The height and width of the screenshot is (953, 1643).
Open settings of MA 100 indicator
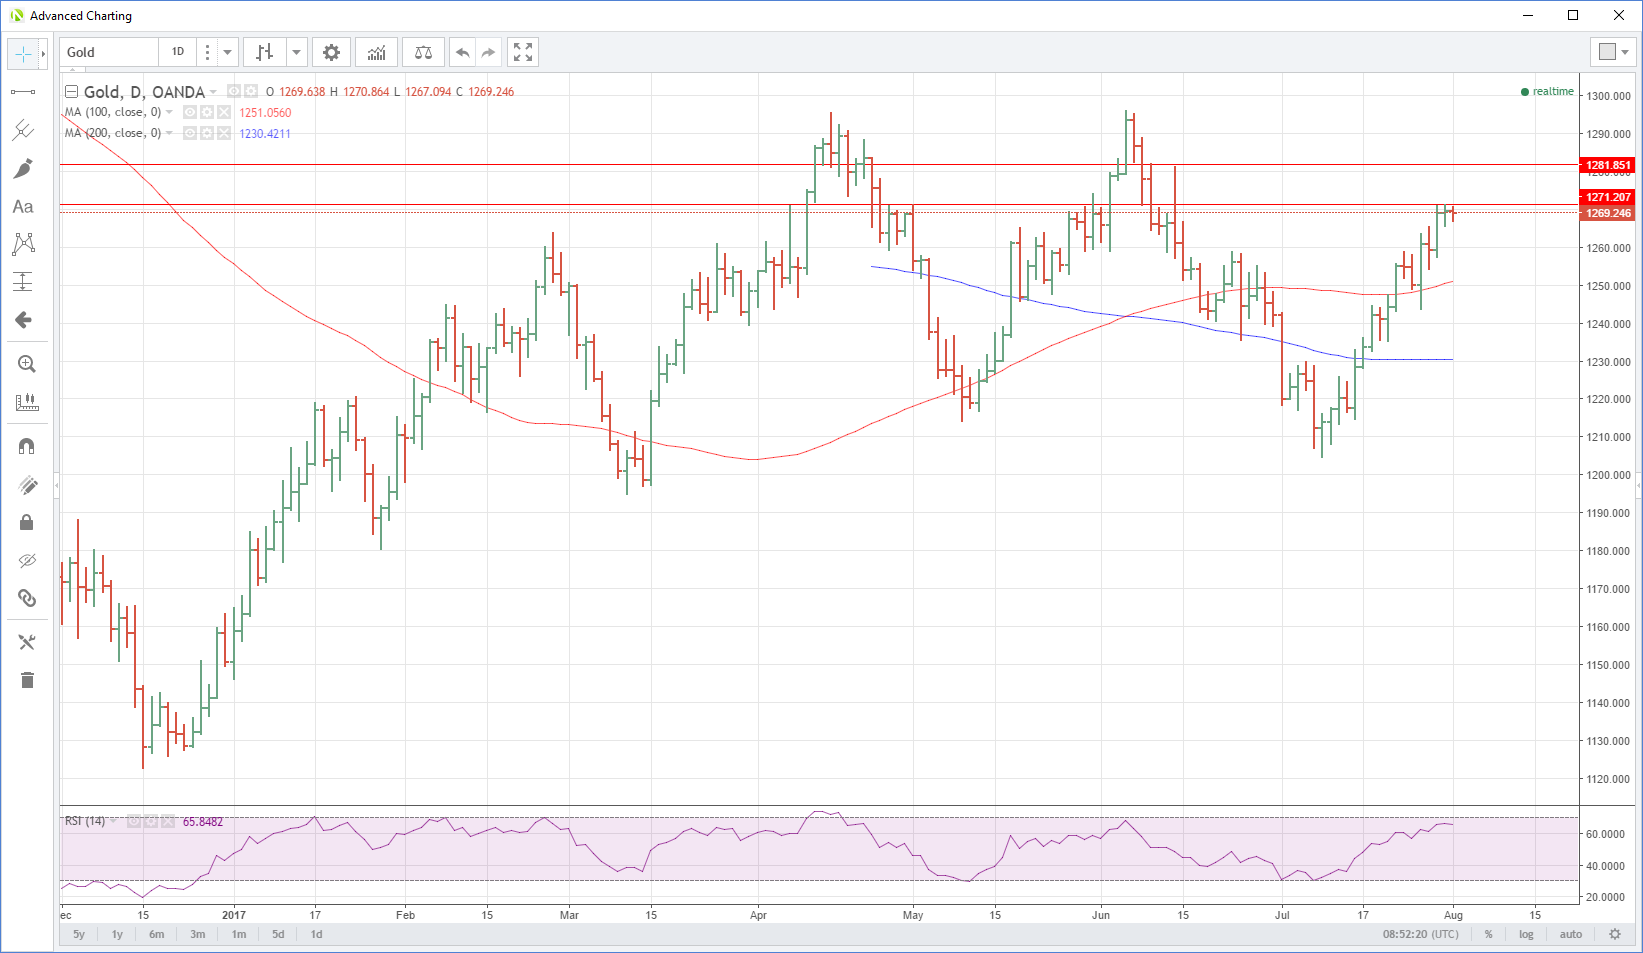[x=207, y=112]
